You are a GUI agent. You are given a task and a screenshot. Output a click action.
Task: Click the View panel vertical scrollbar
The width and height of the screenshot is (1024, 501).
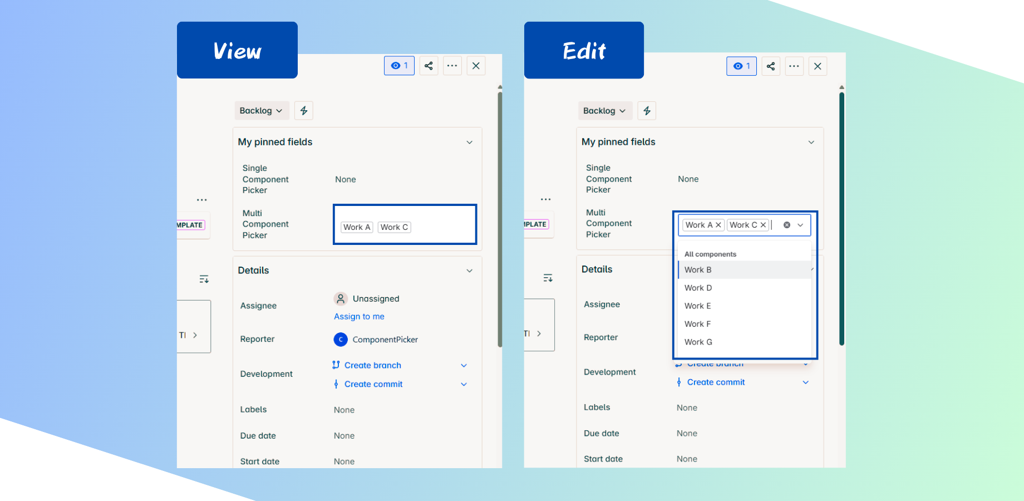tap(500, 219)
